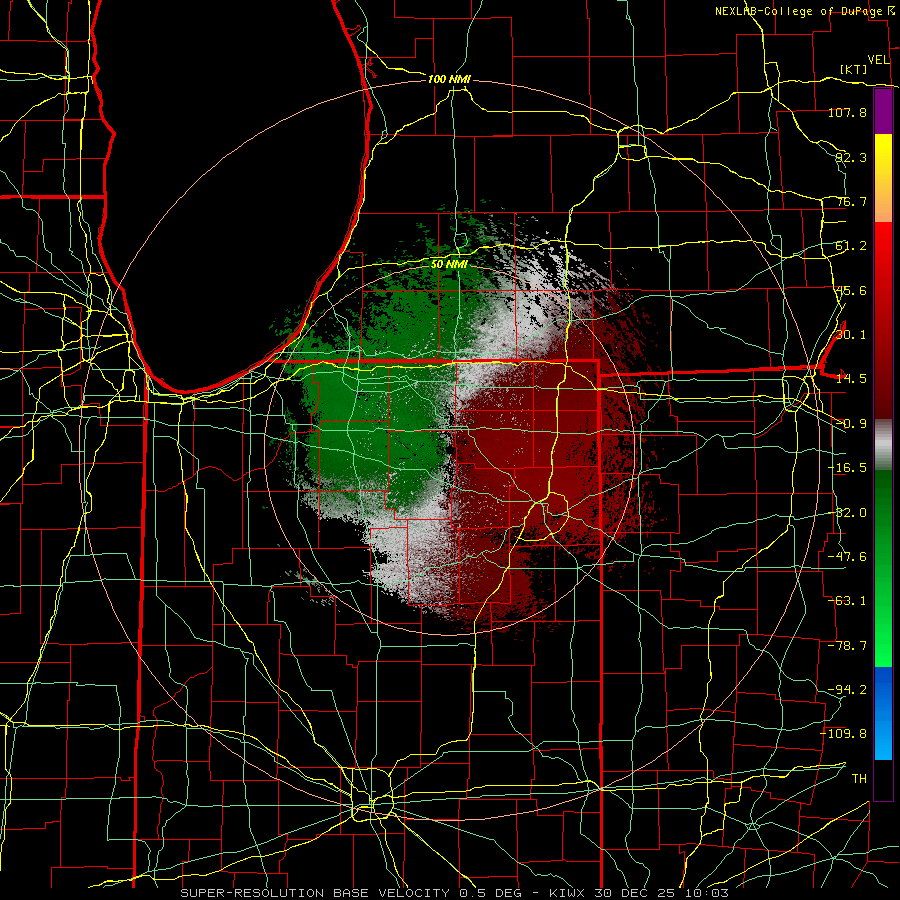This screenshot has height=900, width=900.
Task: Click the 14.5 legend value
Action: (x=851, y=379)
